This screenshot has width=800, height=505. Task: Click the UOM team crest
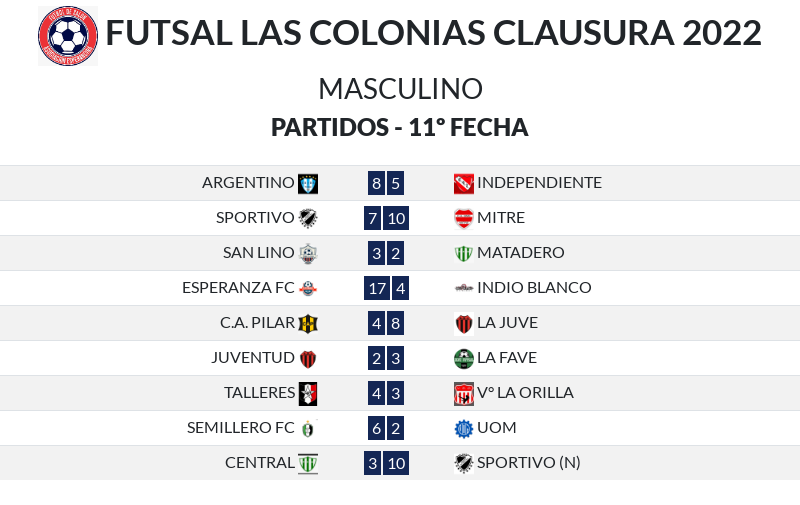coord(463,428)
